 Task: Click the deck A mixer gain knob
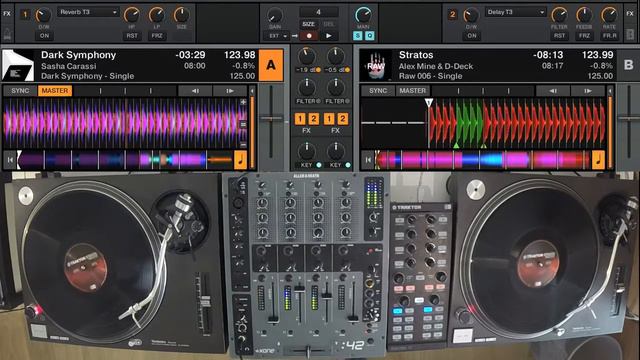click(x=307, y=56)
